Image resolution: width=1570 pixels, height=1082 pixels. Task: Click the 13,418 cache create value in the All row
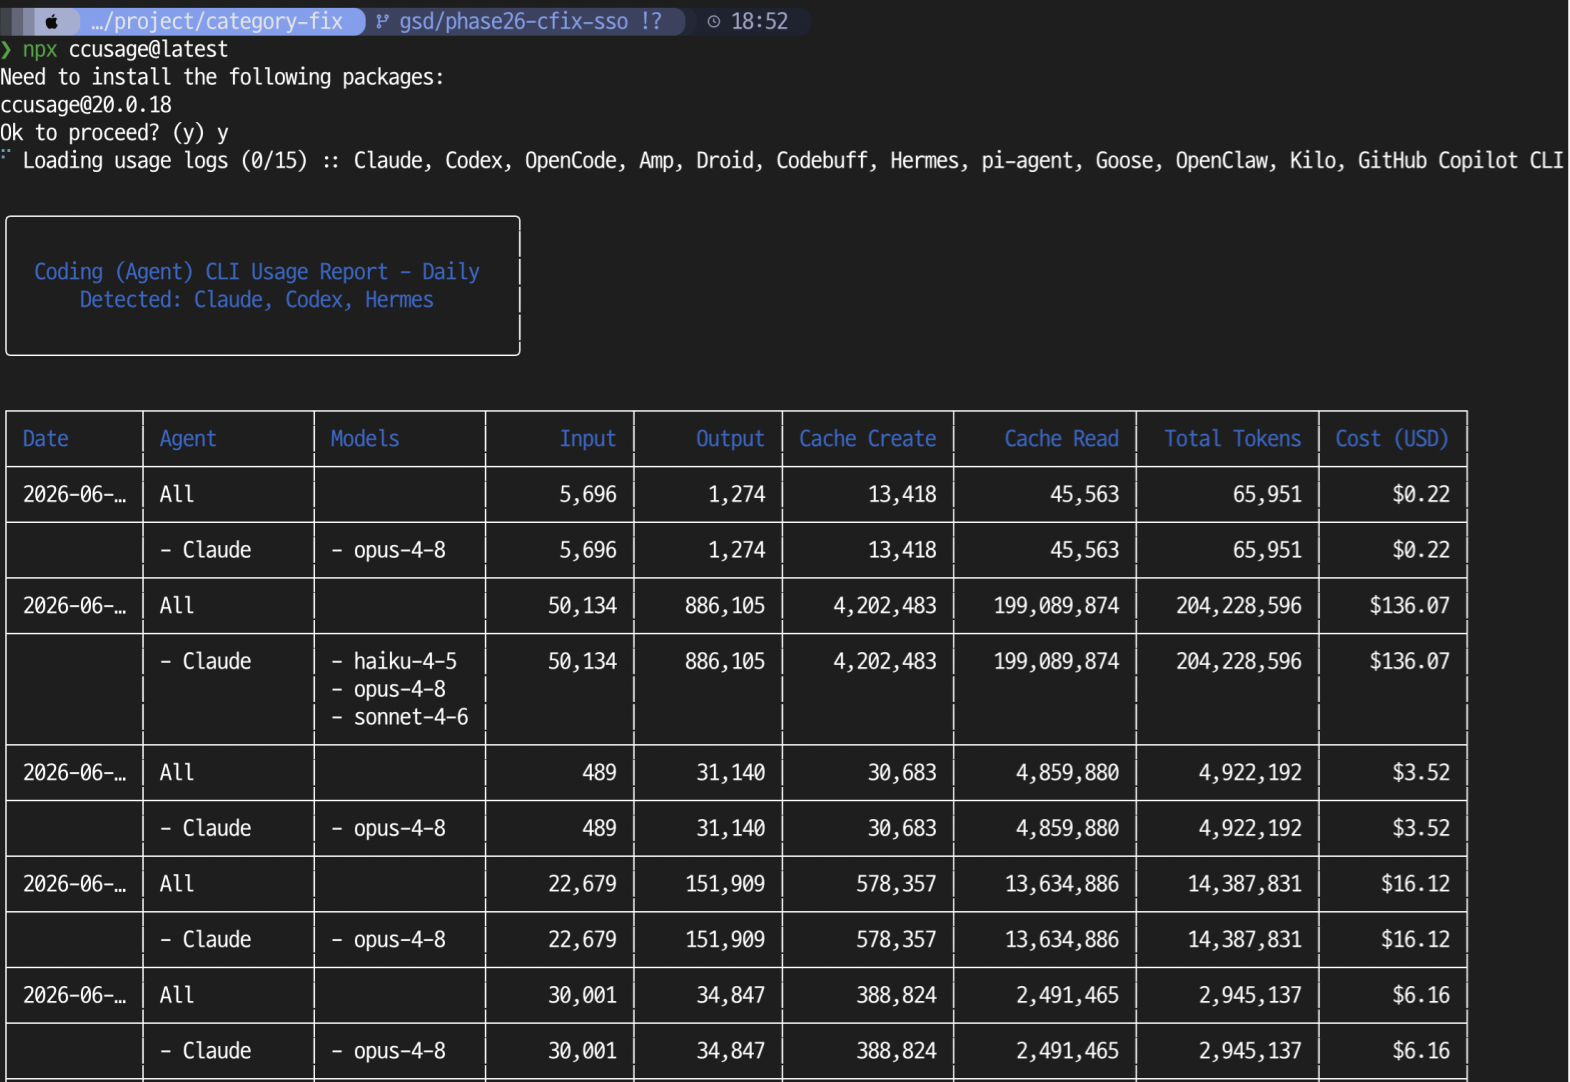902,494
